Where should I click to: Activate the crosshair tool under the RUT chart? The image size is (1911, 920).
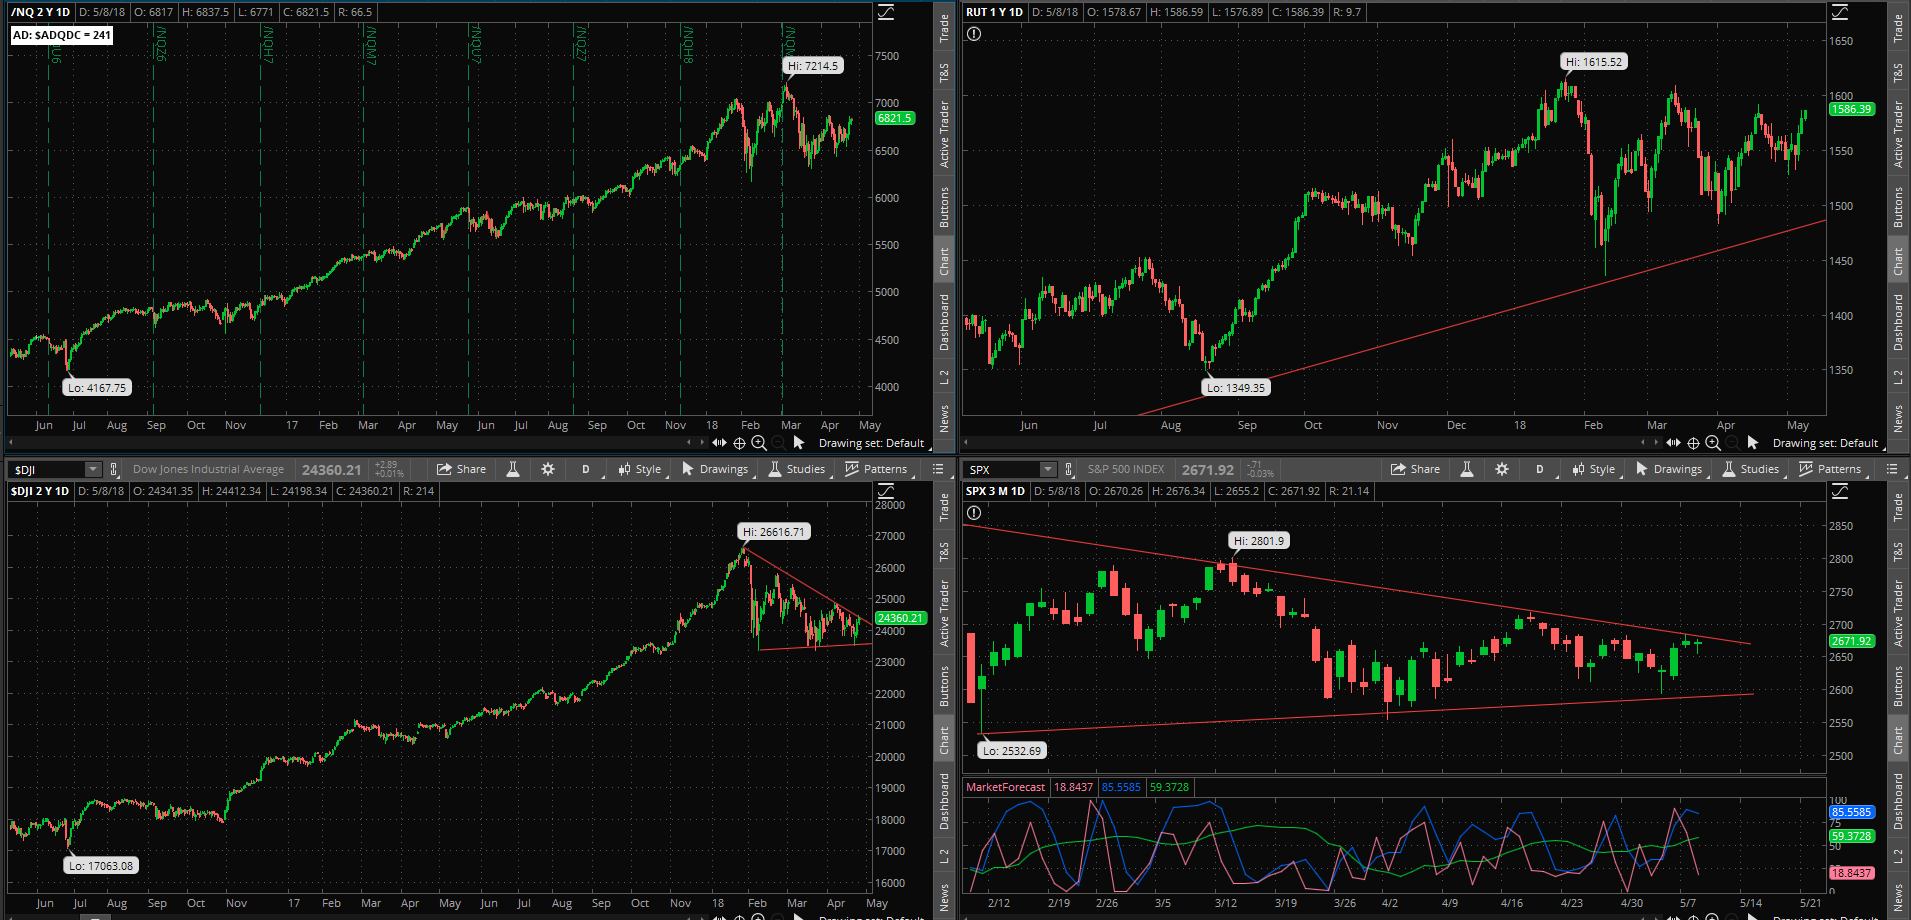pos(1694,443)
